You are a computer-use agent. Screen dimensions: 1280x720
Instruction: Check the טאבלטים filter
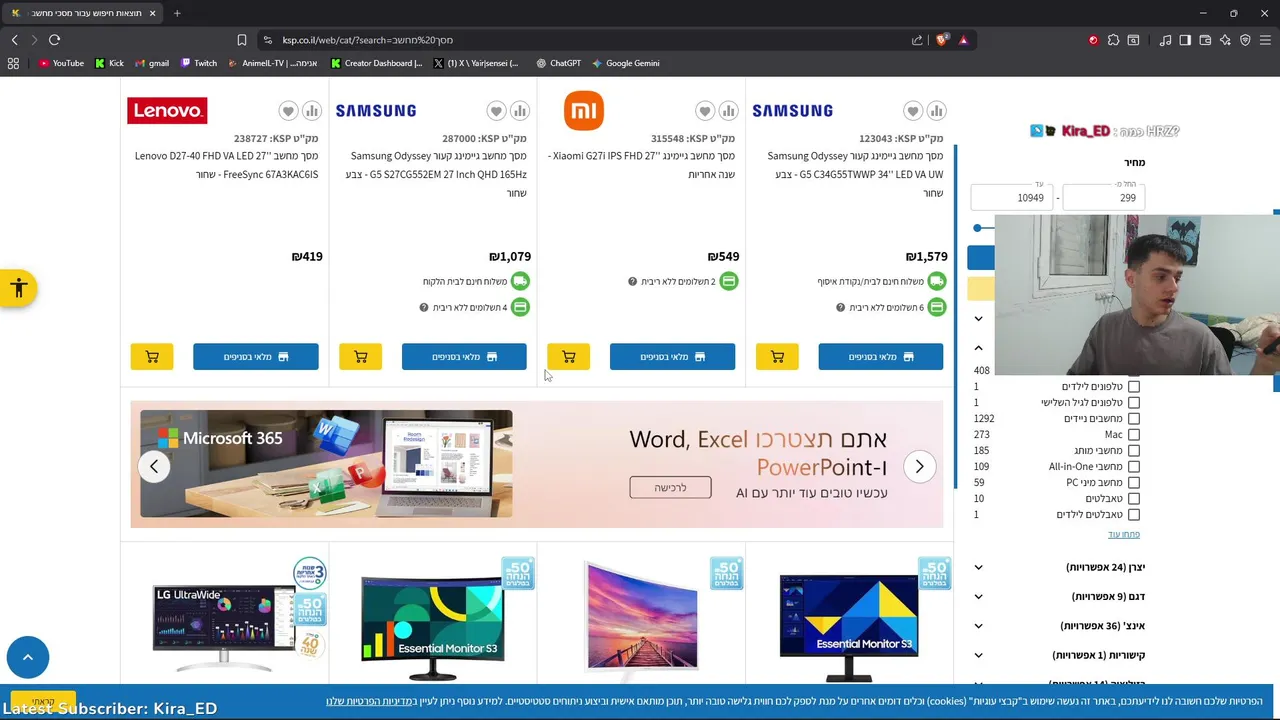1134,498
